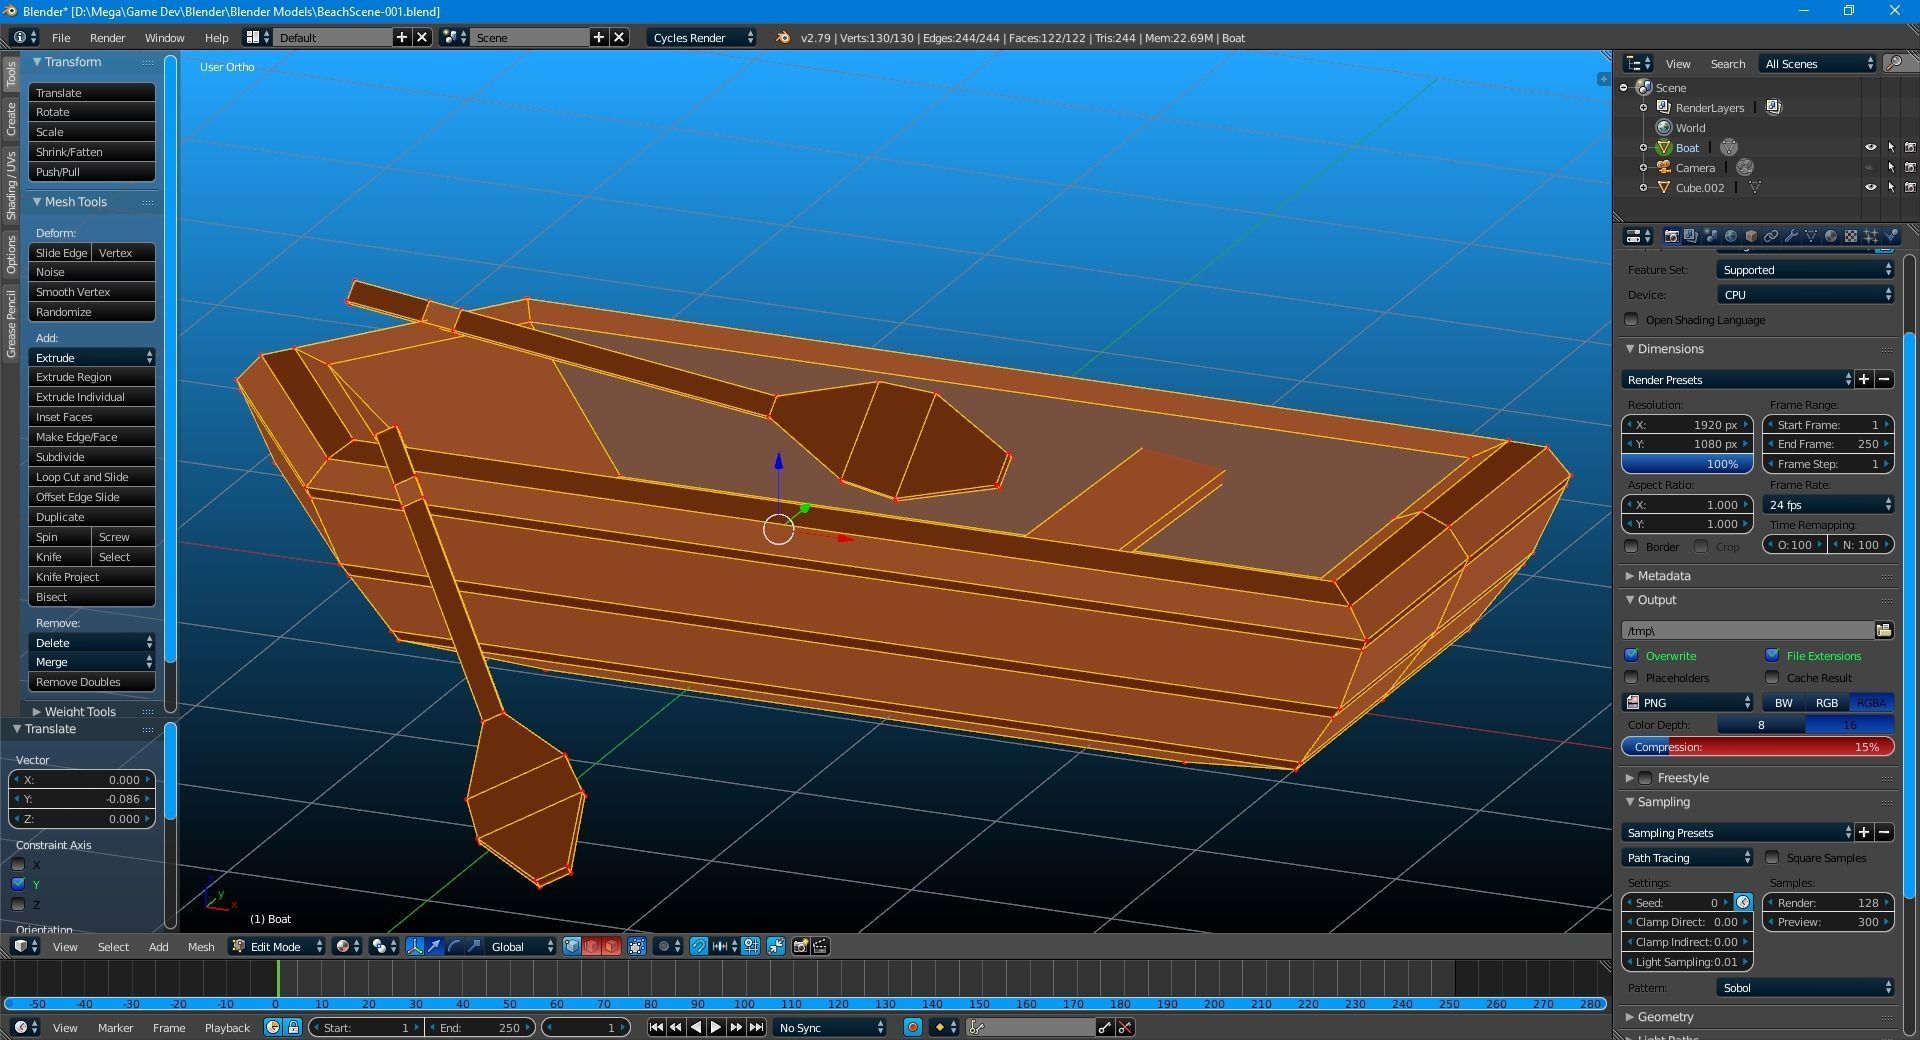
Task: Click the Subdivide button
Action: pos(92,457)
